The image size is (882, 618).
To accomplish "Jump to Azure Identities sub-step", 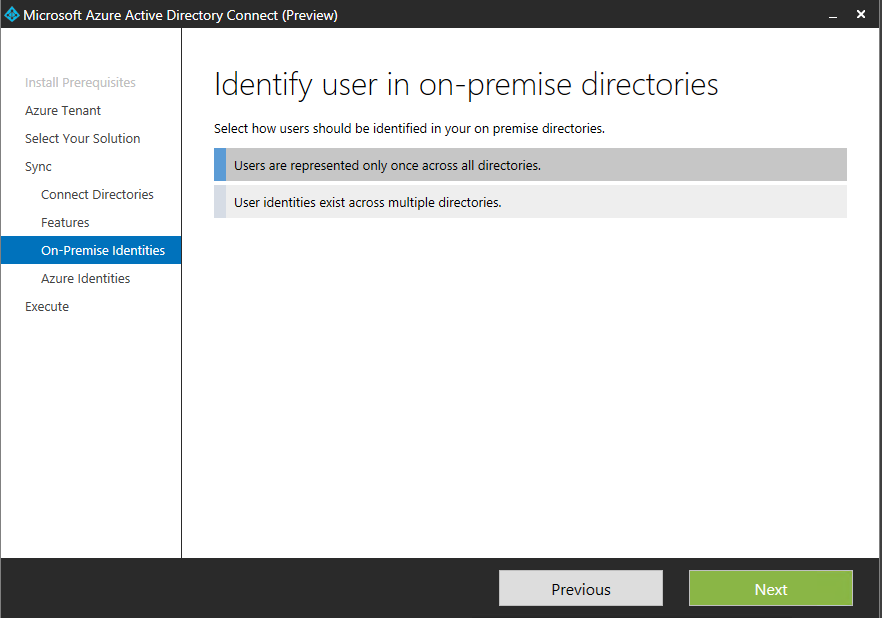I will coord(85,279).
